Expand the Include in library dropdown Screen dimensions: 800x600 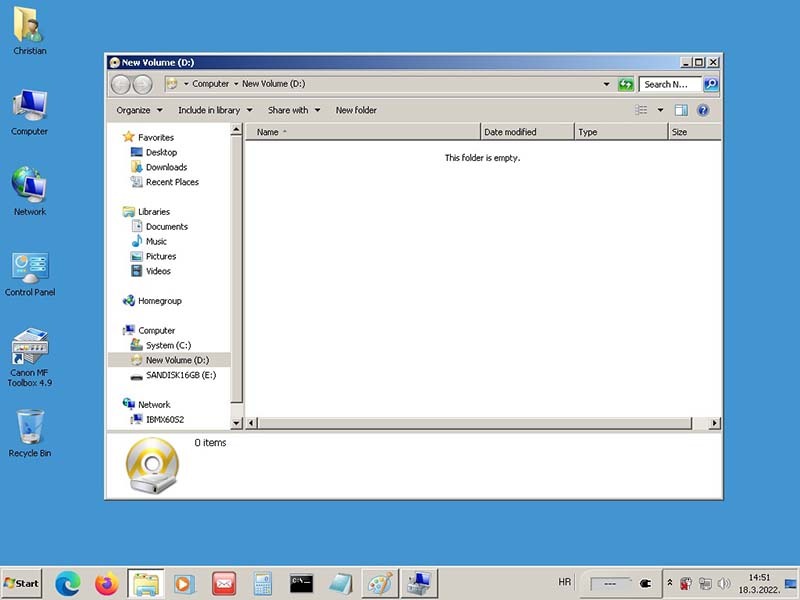[215, 110]
